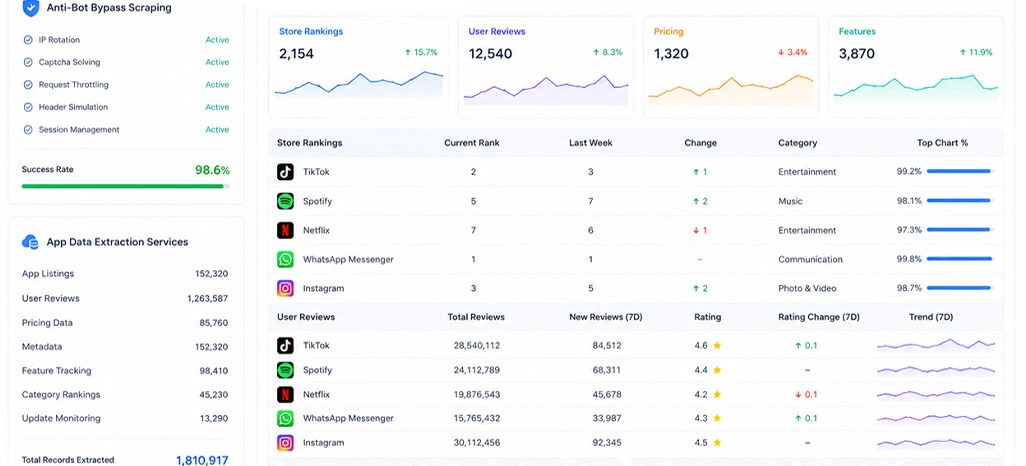Click the Last Week column header
This screenshot has width=1026, height=466.
[x=591, y=143]
